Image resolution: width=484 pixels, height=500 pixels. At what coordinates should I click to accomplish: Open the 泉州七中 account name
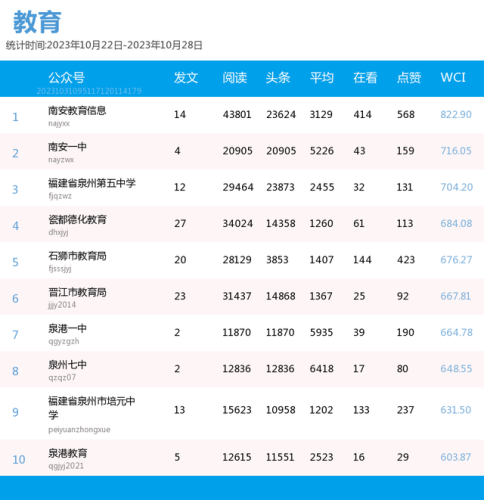pyautogui.click(x=67, y=365)
